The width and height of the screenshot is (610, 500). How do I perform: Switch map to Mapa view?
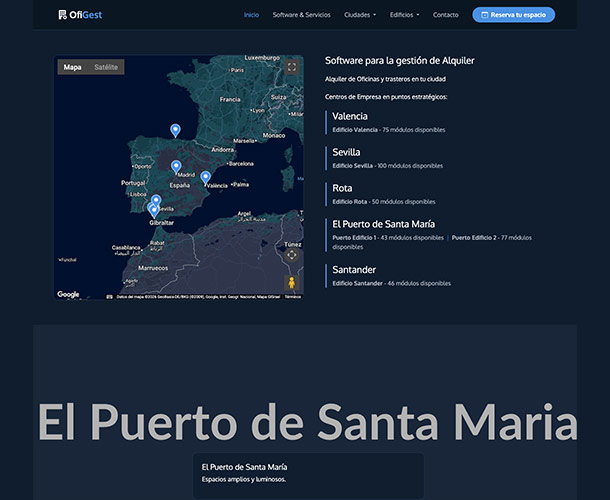pos(72,67)
